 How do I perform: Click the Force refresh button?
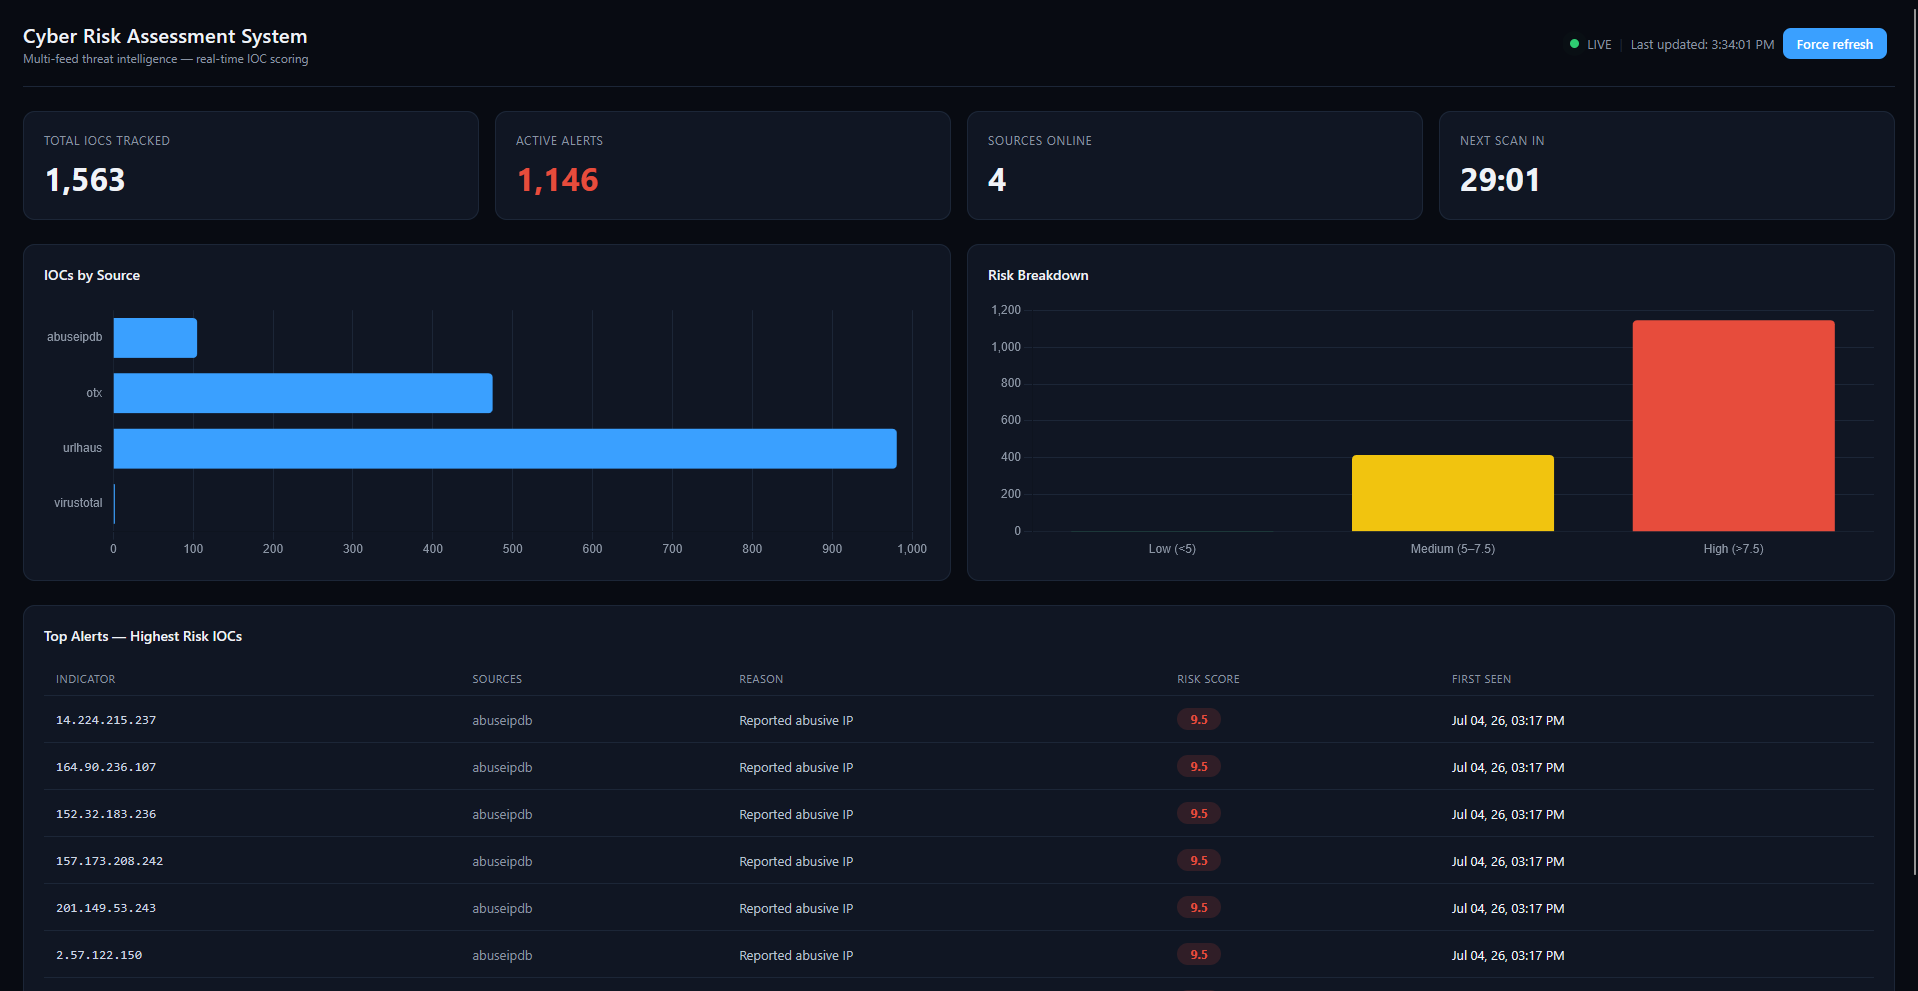(x=1834, y=44)
